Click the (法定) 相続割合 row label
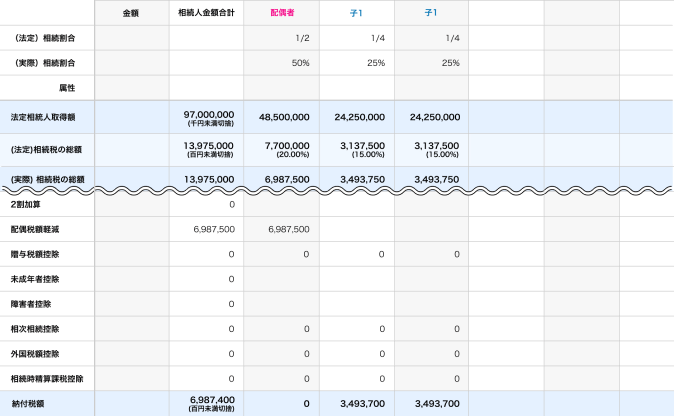This screenshot has width=674, height=416. [45, 38]
